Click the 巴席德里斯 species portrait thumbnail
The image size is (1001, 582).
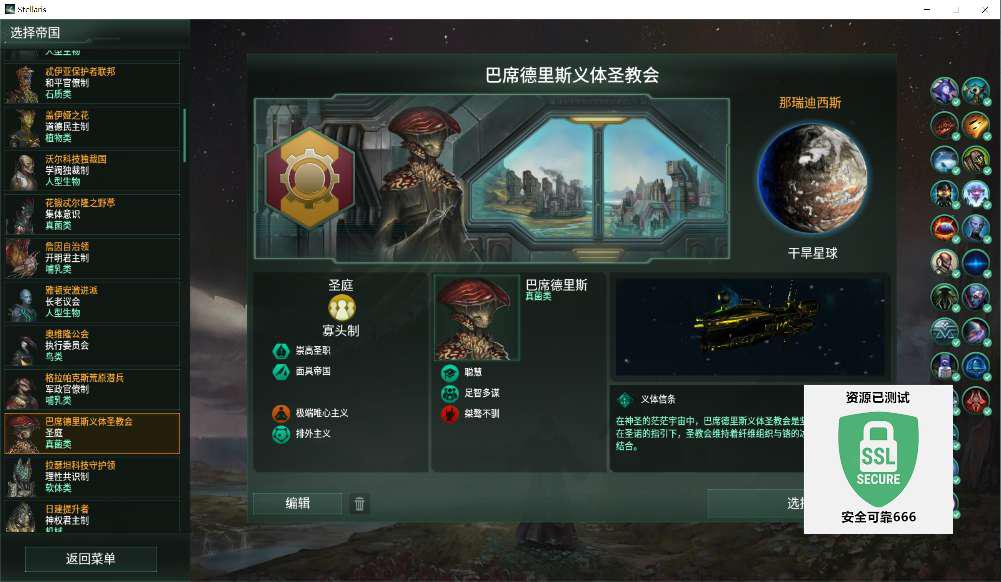(477, 318)
